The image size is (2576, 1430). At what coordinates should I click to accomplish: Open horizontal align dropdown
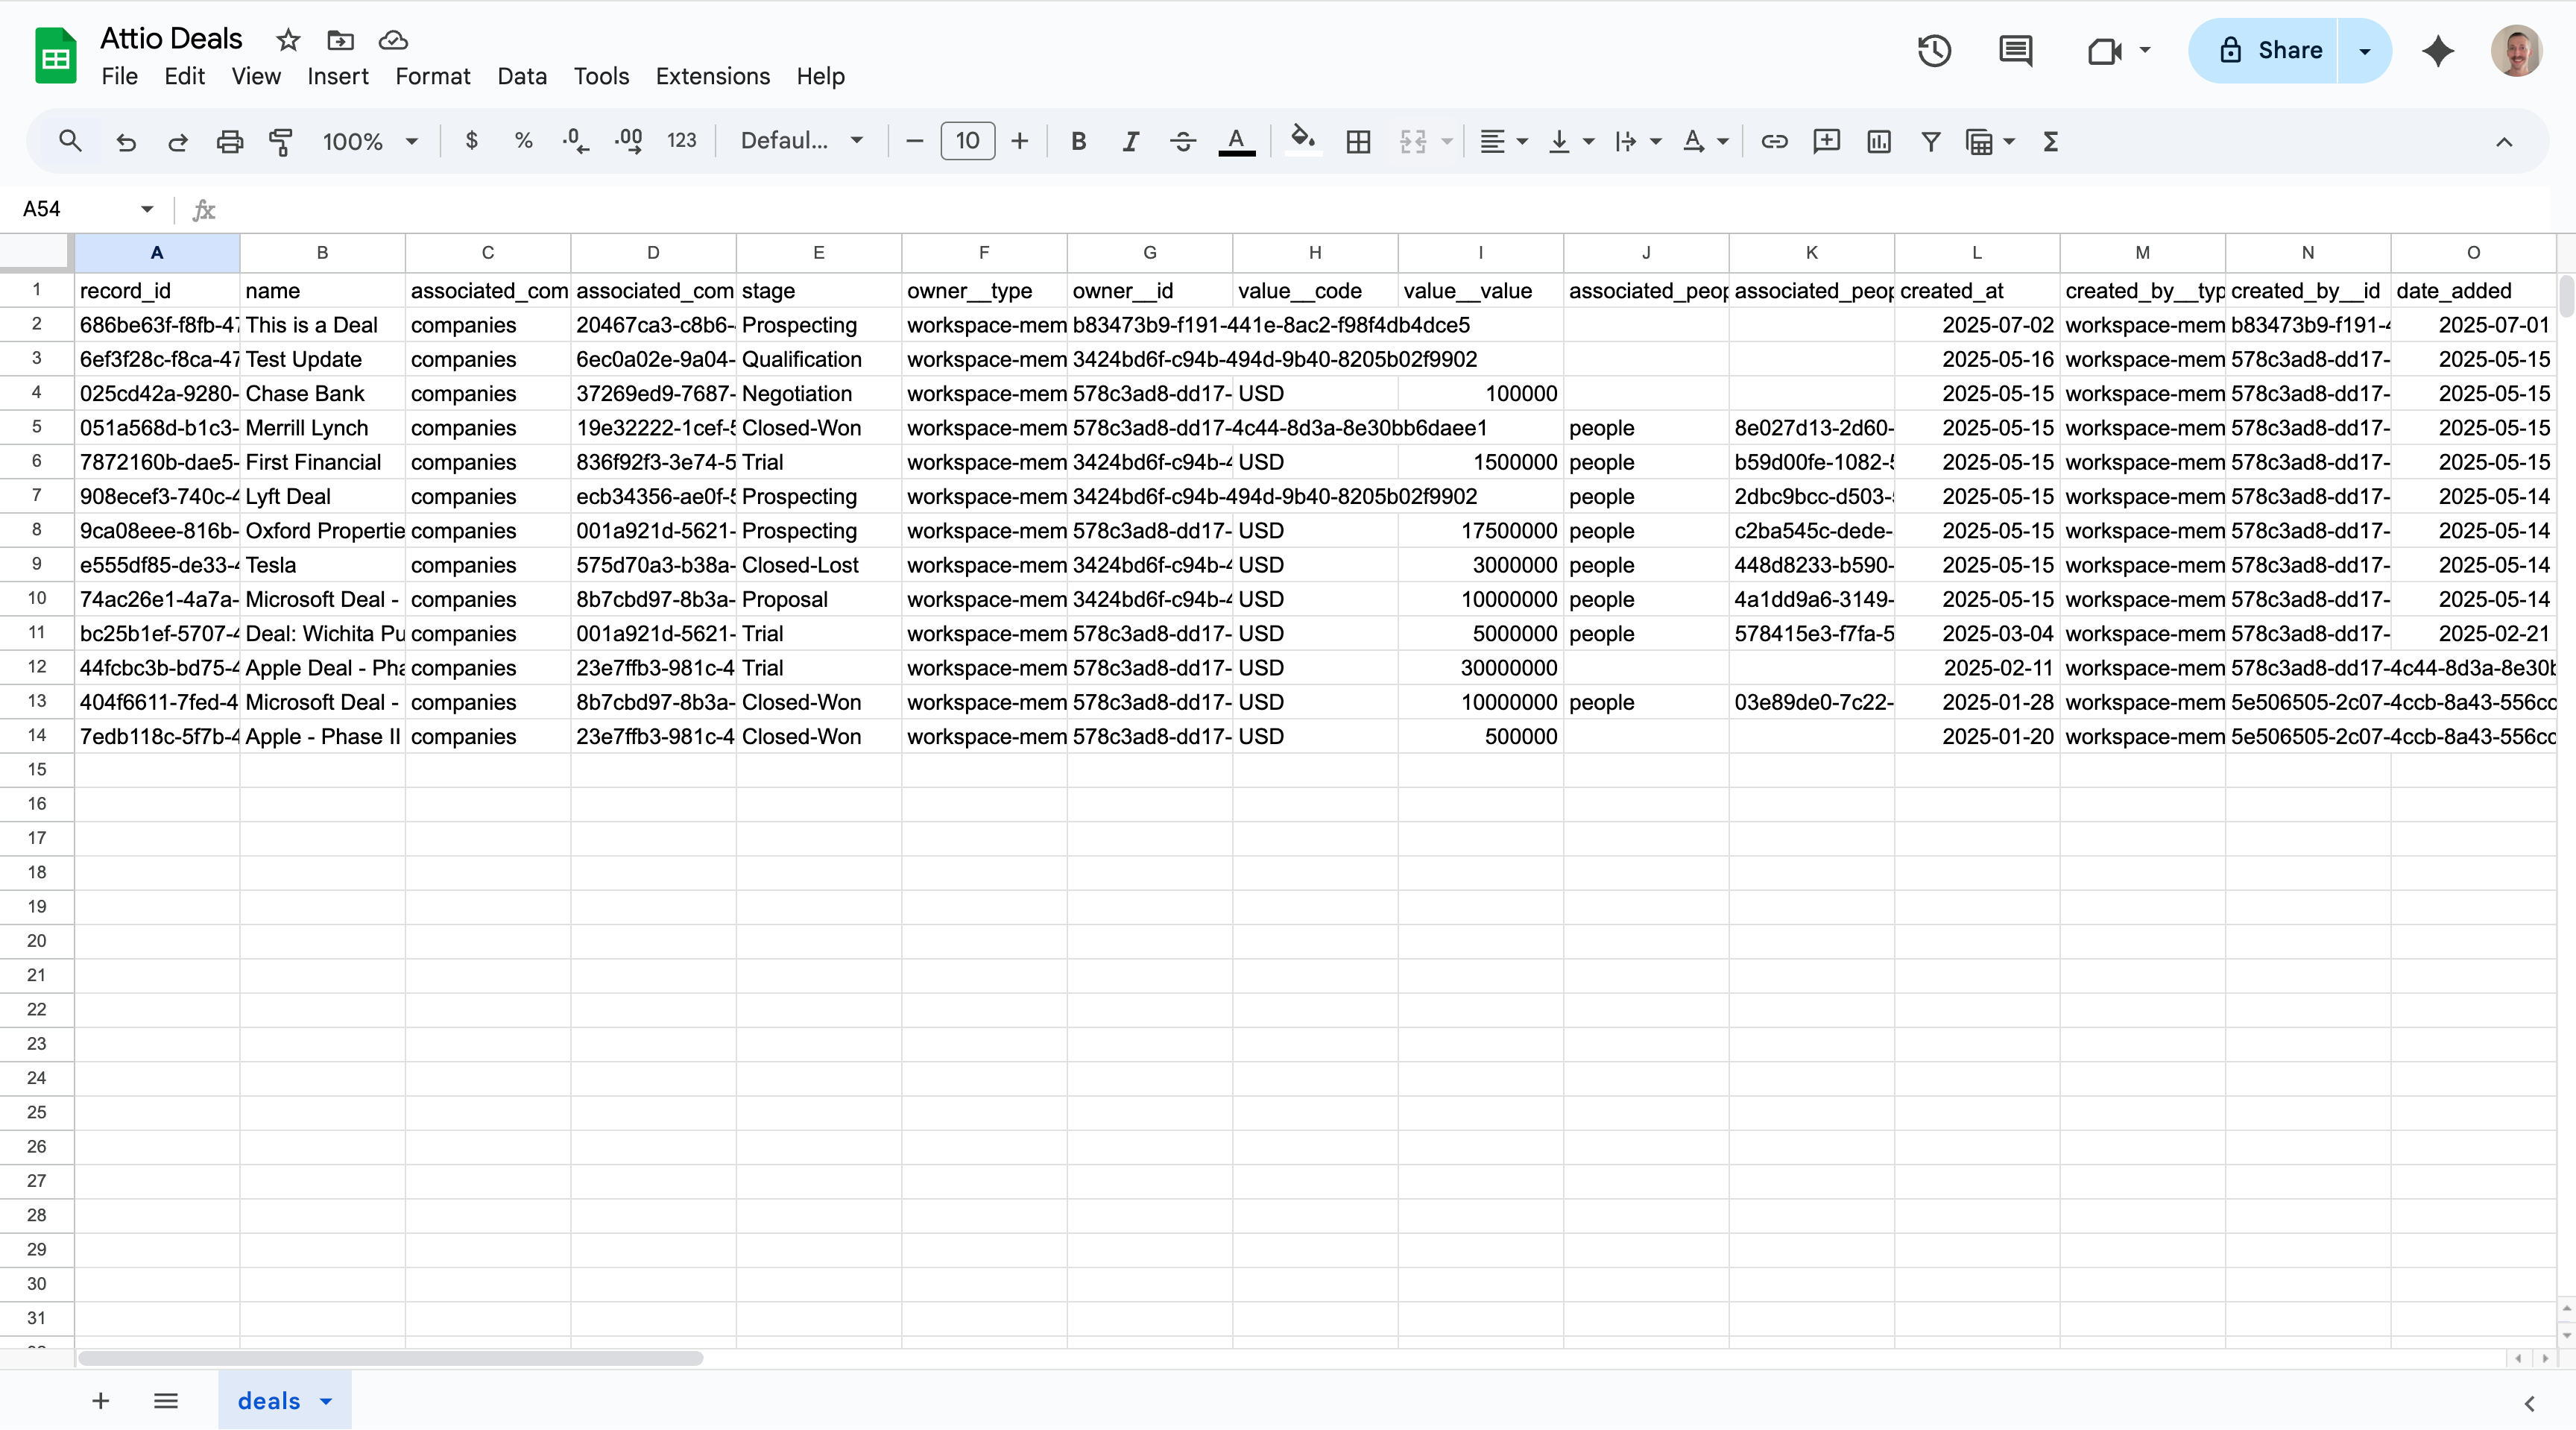pos(1503,141)
